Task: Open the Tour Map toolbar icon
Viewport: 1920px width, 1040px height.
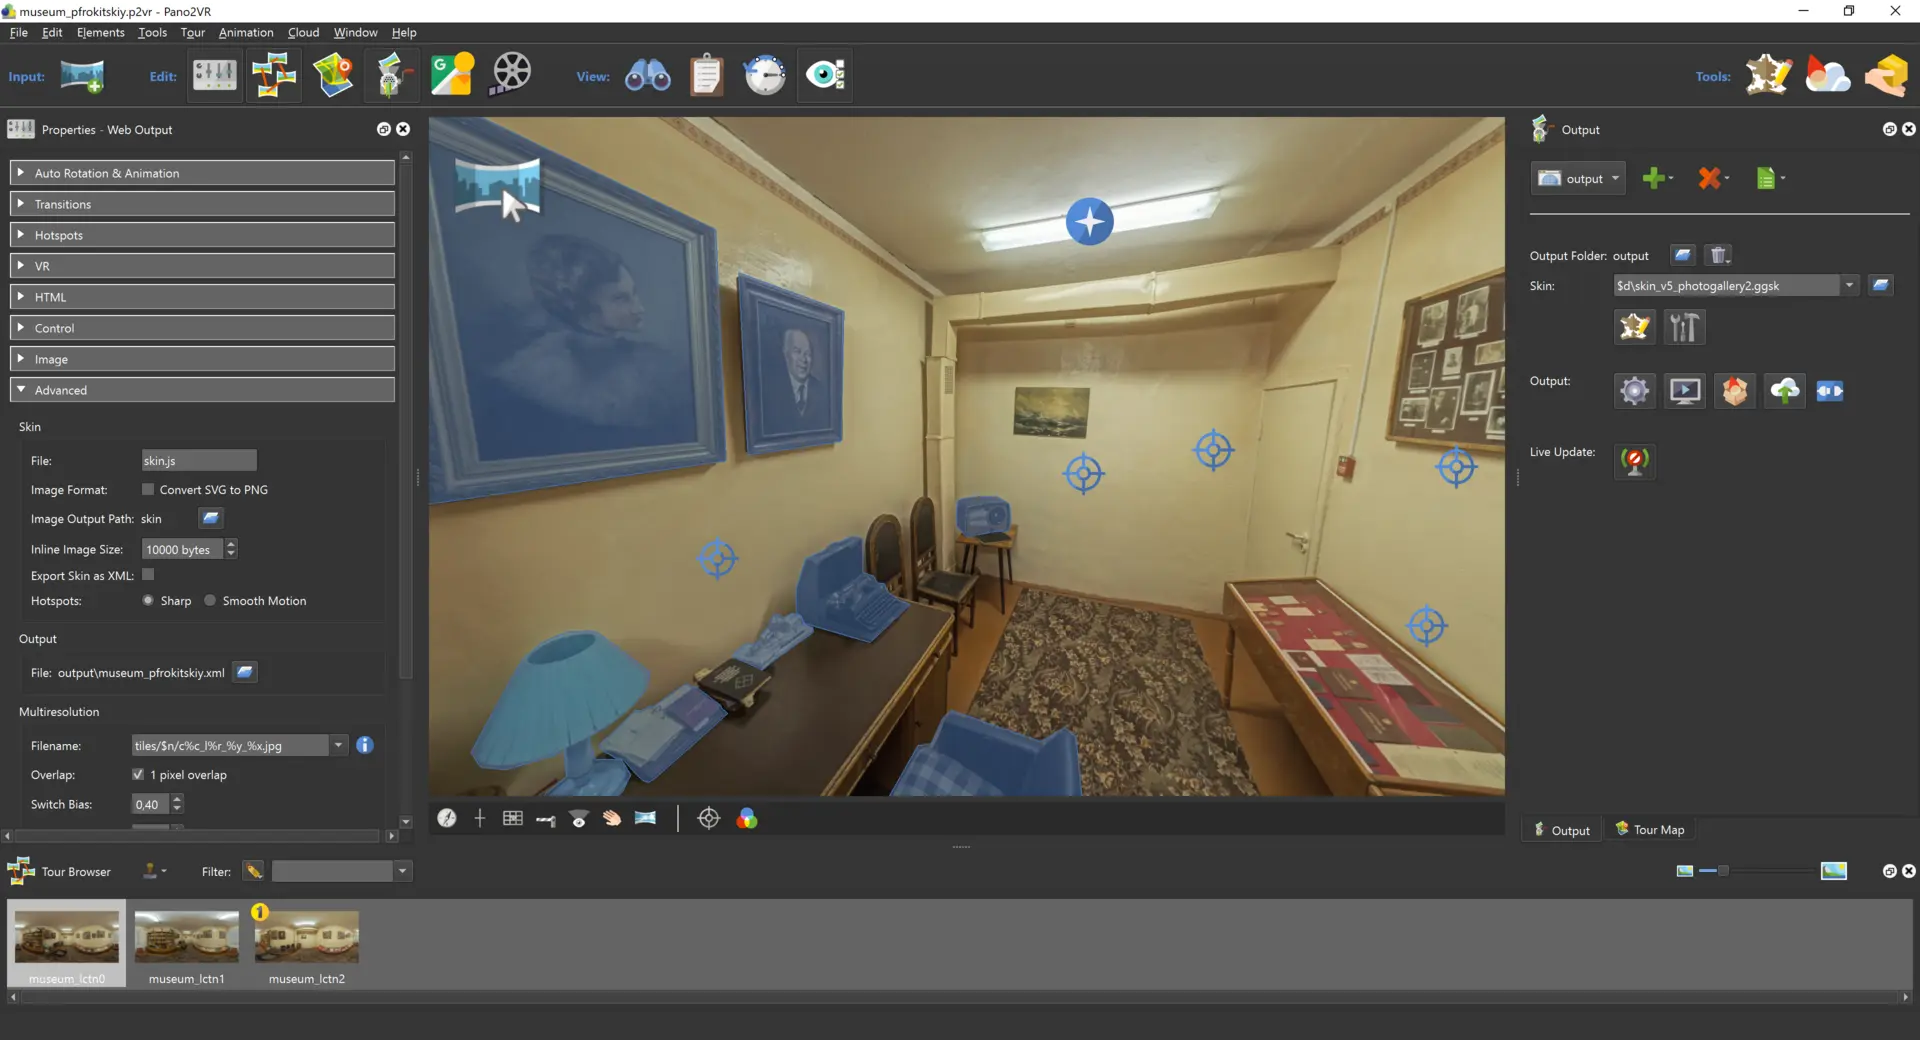Action: click(x=333, y=75)
